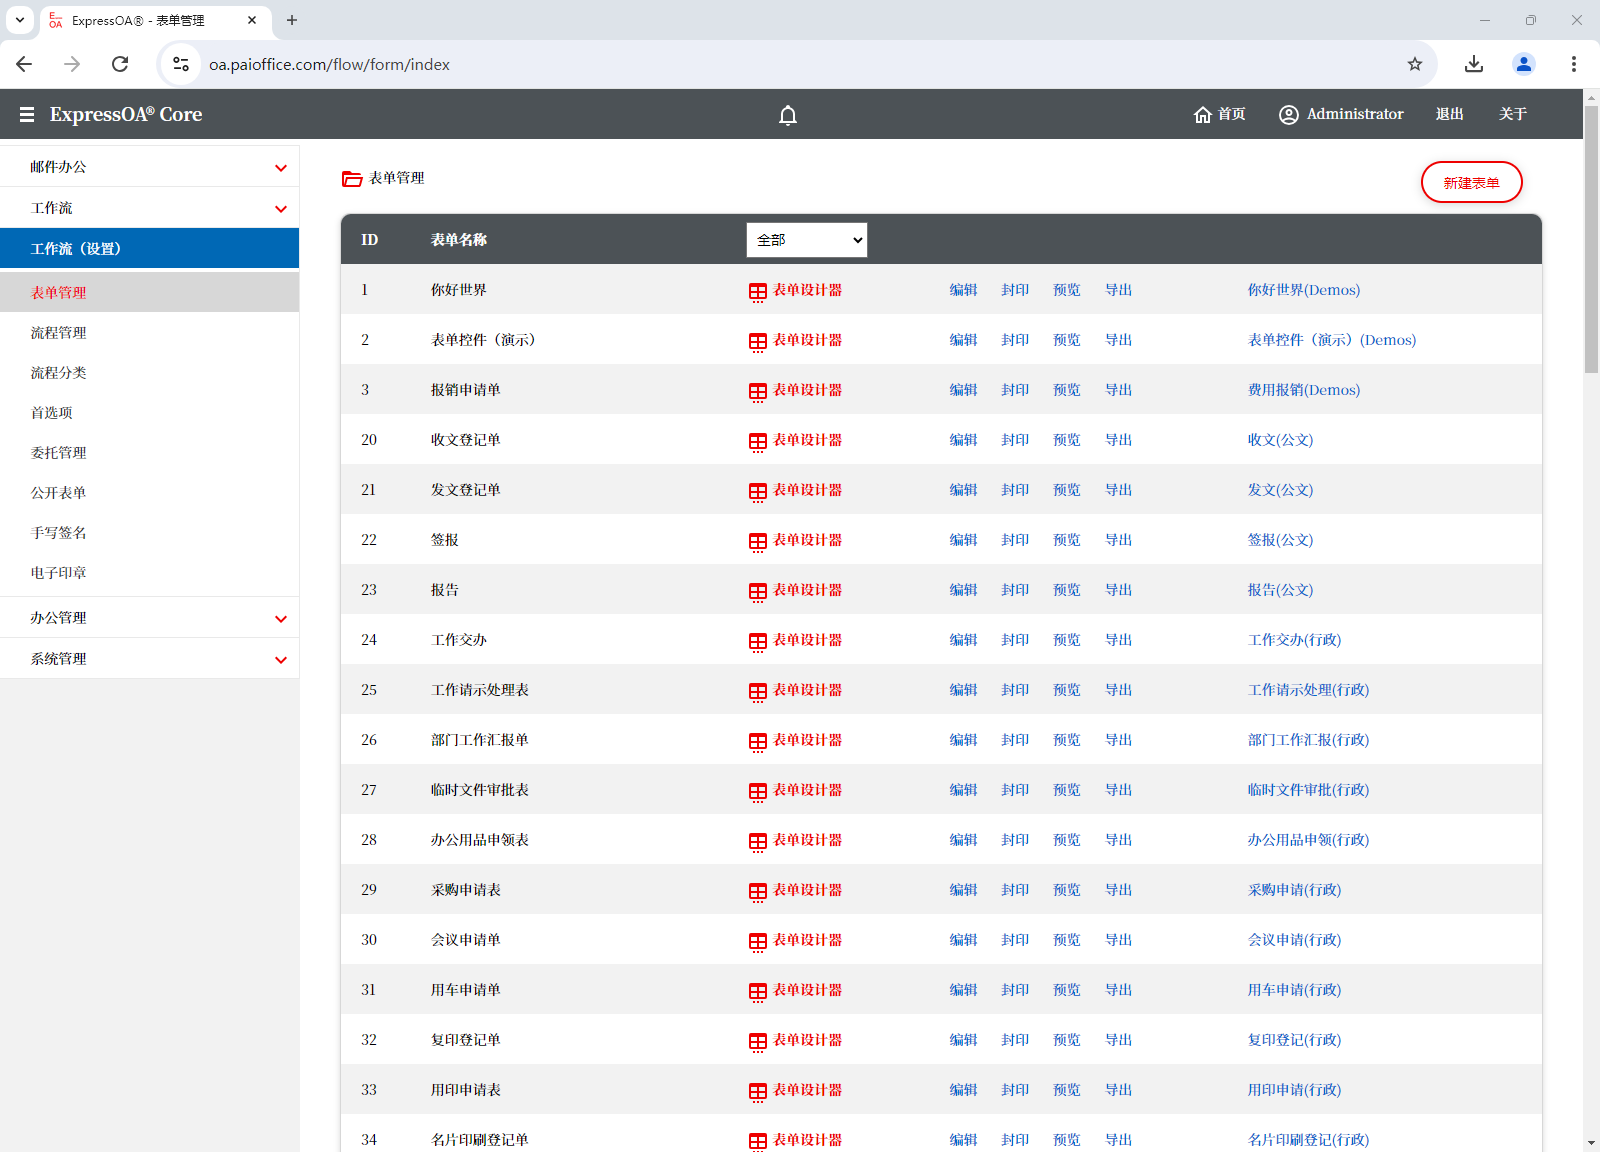Viewport: 1600px width, 1152px height.
Task: Open form designer icon for 会议申请单
Action: 758,942
